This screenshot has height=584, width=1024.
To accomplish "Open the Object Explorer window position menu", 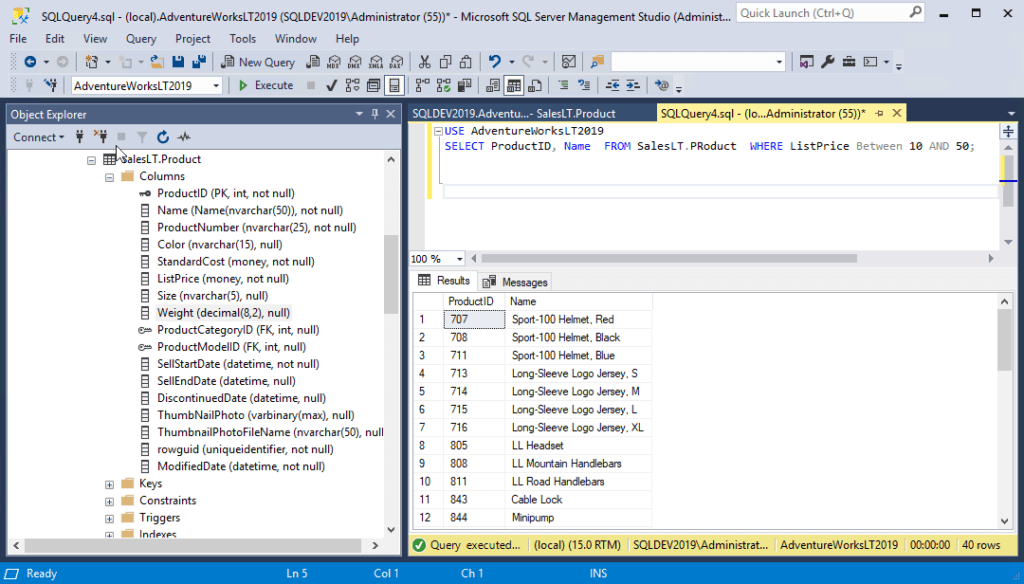I will pos(359,114).
